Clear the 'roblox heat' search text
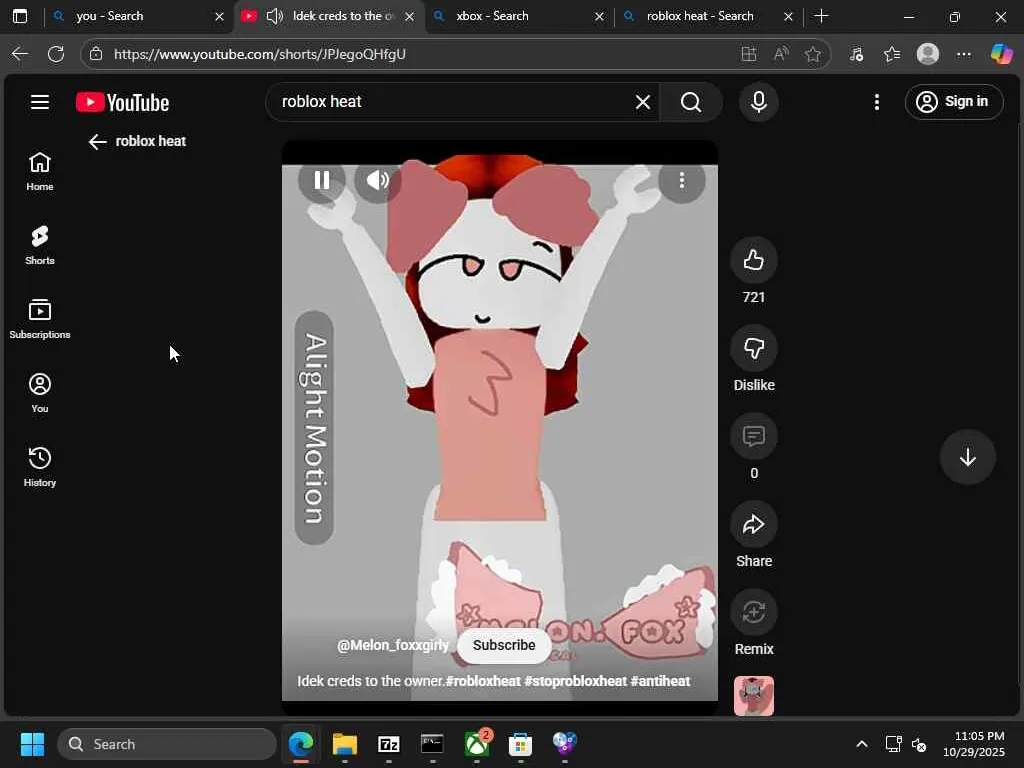This screenshot has width=1024, height=768. [x=643, y=102]
